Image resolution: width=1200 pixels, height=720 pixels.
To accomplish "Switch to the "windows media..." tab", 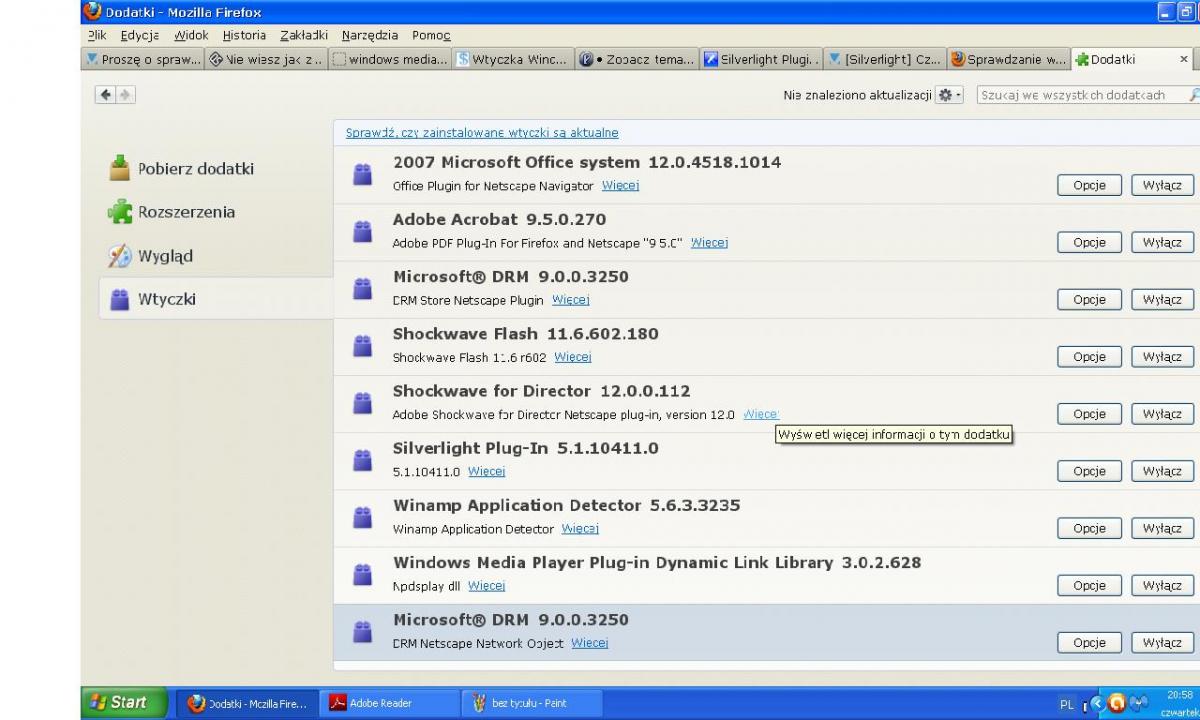I will tap(390, 59).
